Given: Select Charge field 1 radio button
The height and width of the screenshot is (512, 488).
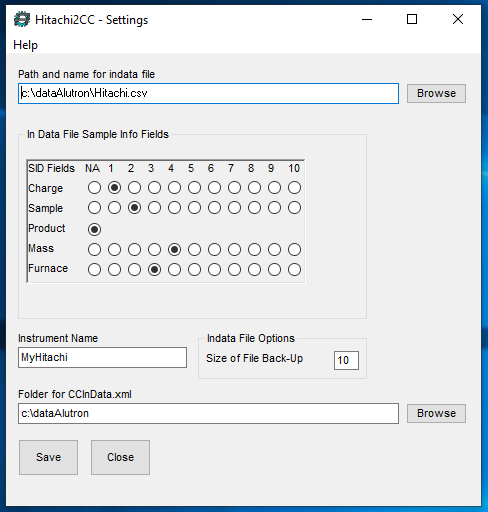Looking at the screenshot, I should [x=114, y=188].
